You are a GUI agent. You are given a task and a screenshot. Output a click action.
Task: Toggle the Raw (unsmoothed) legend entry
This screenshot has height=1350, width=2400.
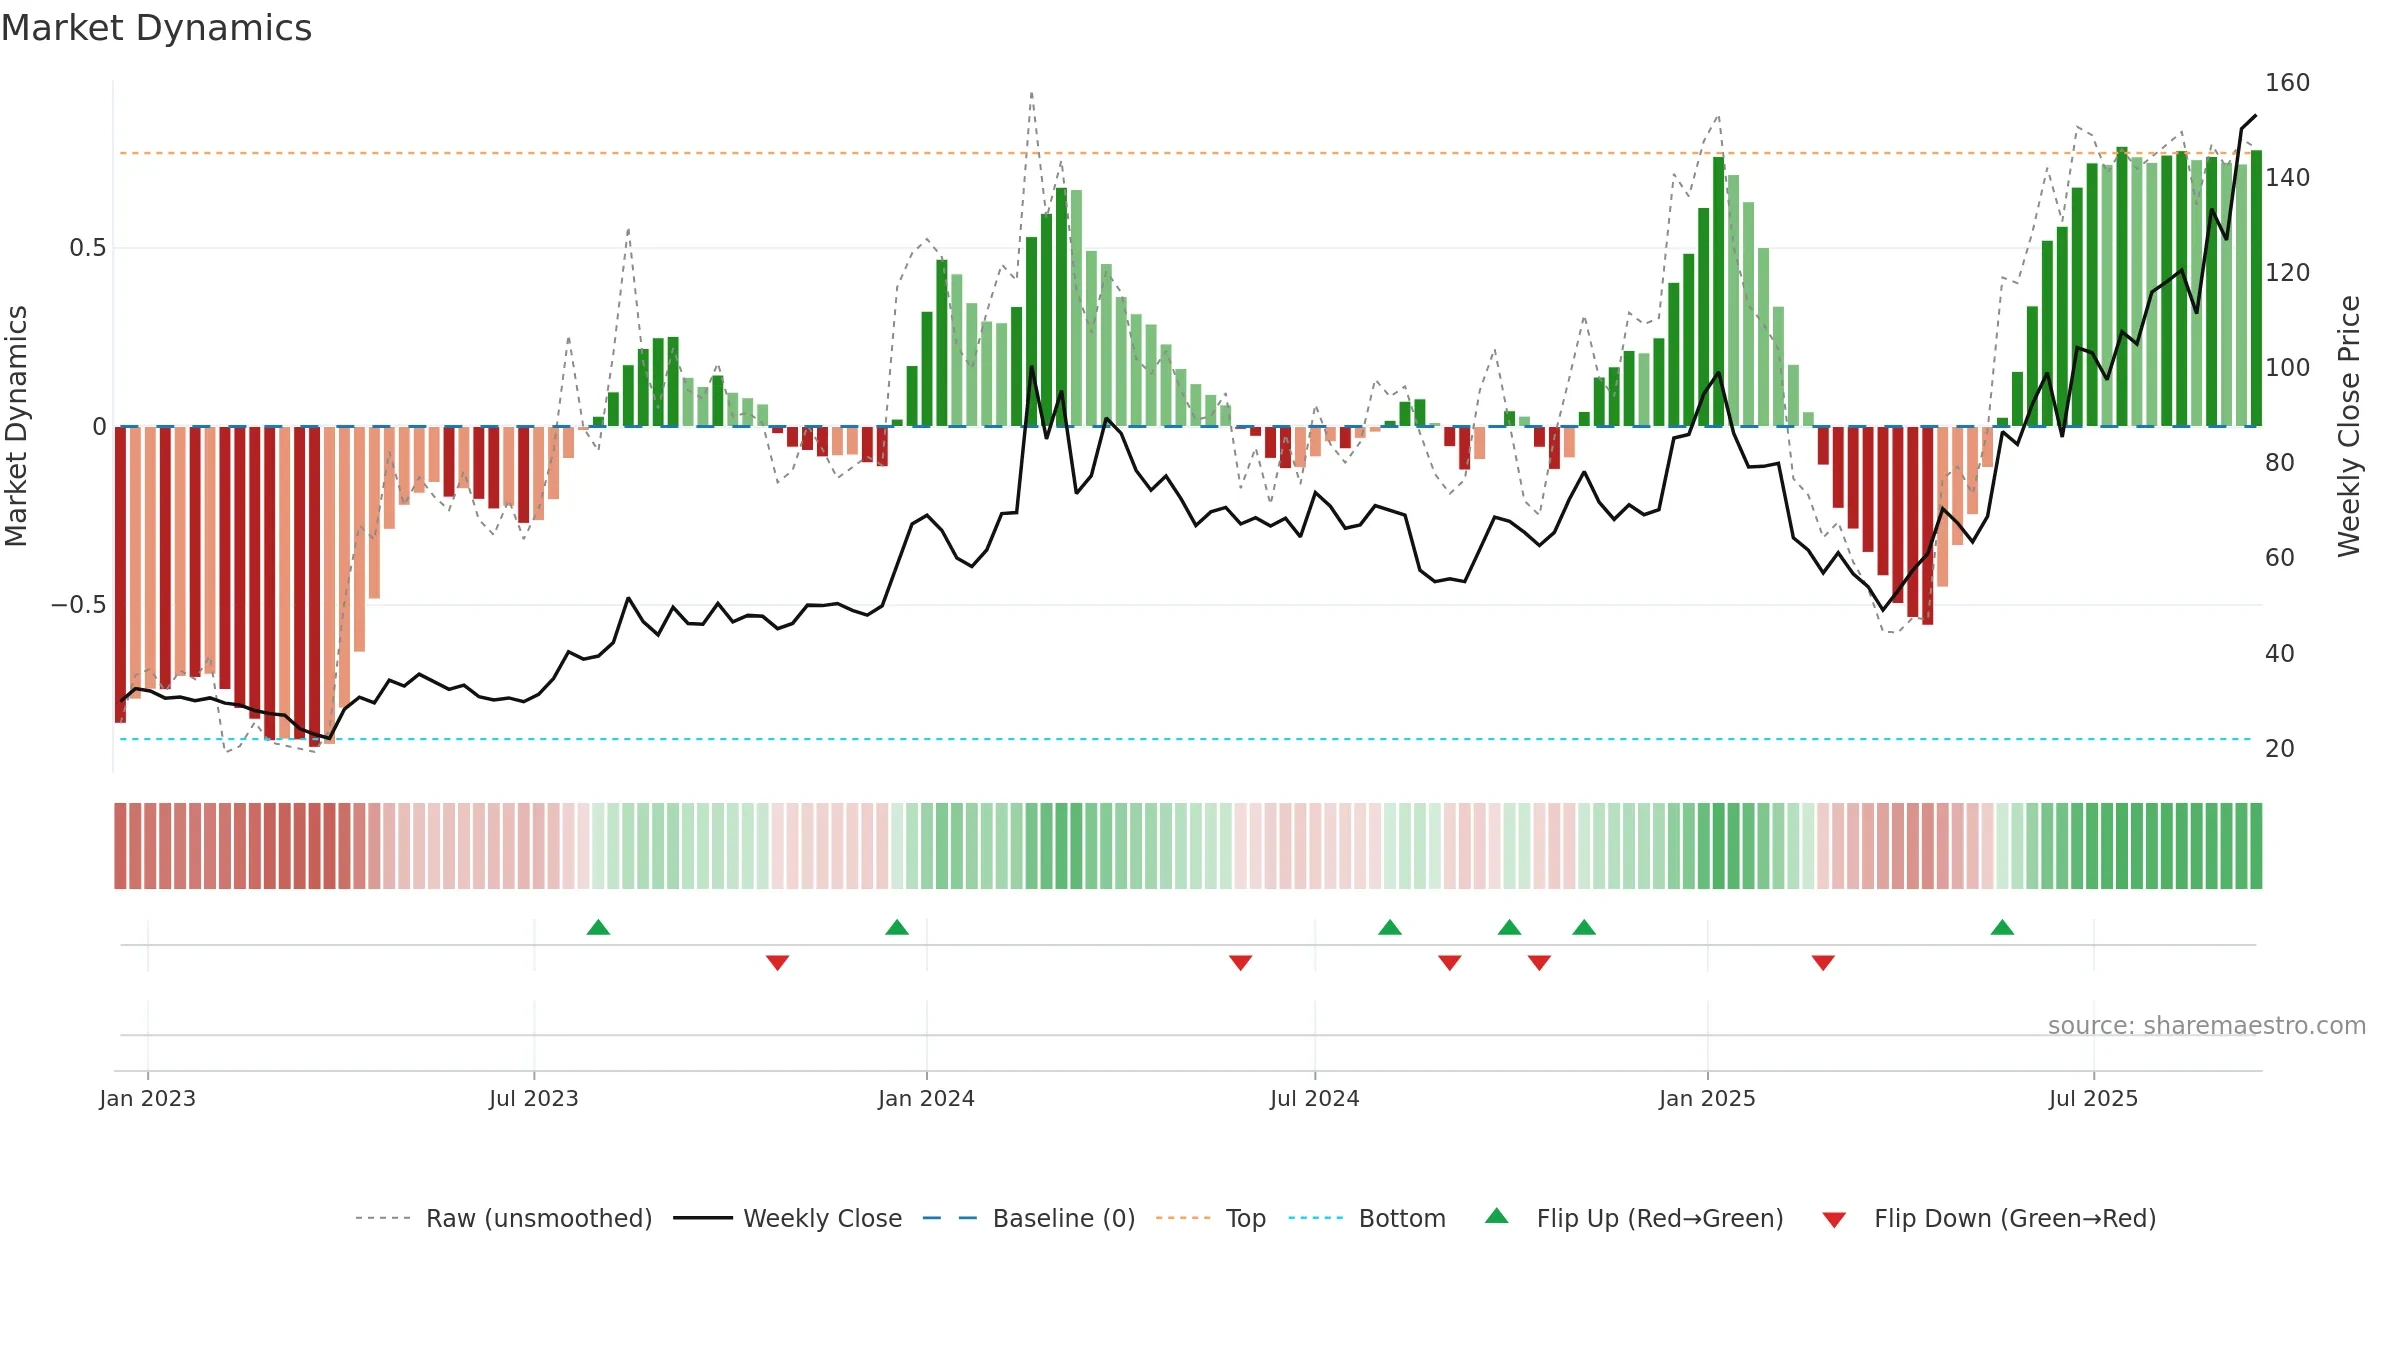504,1218
